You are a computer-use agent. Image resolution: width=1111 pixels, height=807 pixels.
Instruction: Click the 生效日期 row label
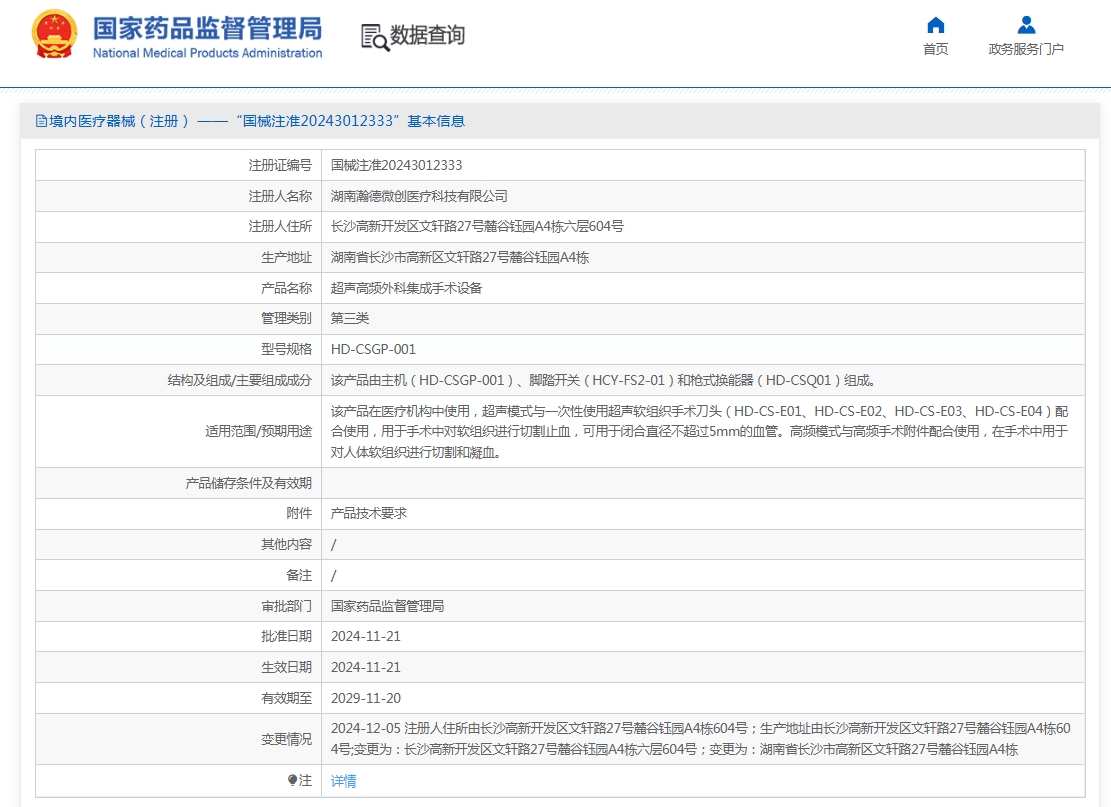[x=286, y=667]
